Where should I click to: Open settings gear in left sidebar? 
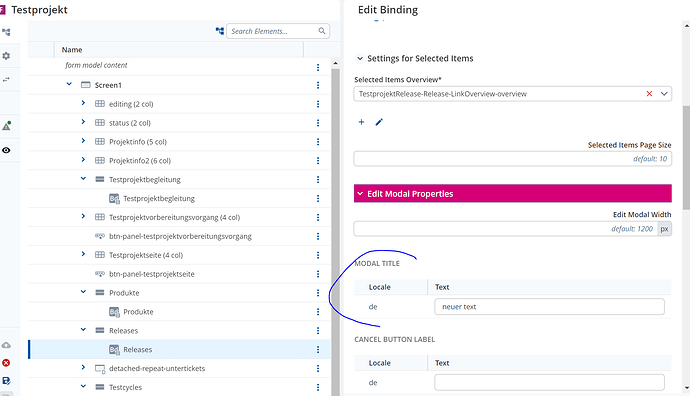(x=6, y=56)
